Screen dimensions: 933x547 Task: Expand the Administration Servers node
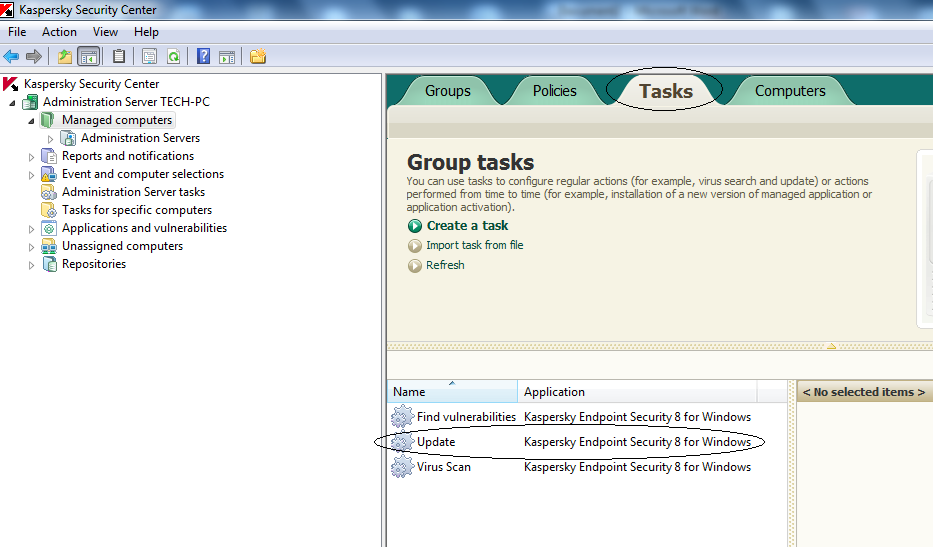51,139
